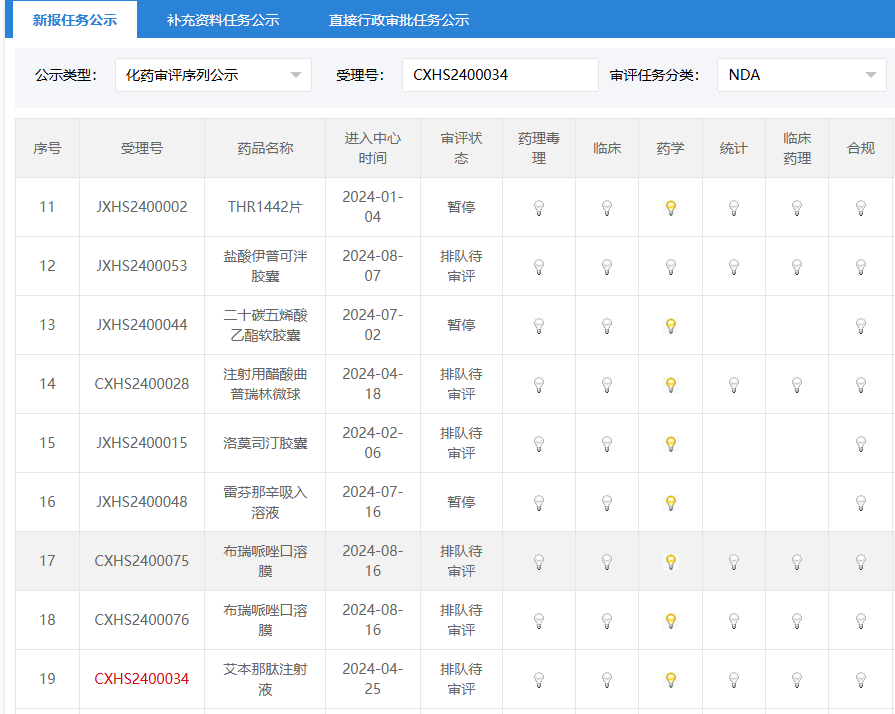The width and height of the screenshot is (895, 714).
Task: Select drug name 艾本那肽注射液
Action: click(265, 679)
